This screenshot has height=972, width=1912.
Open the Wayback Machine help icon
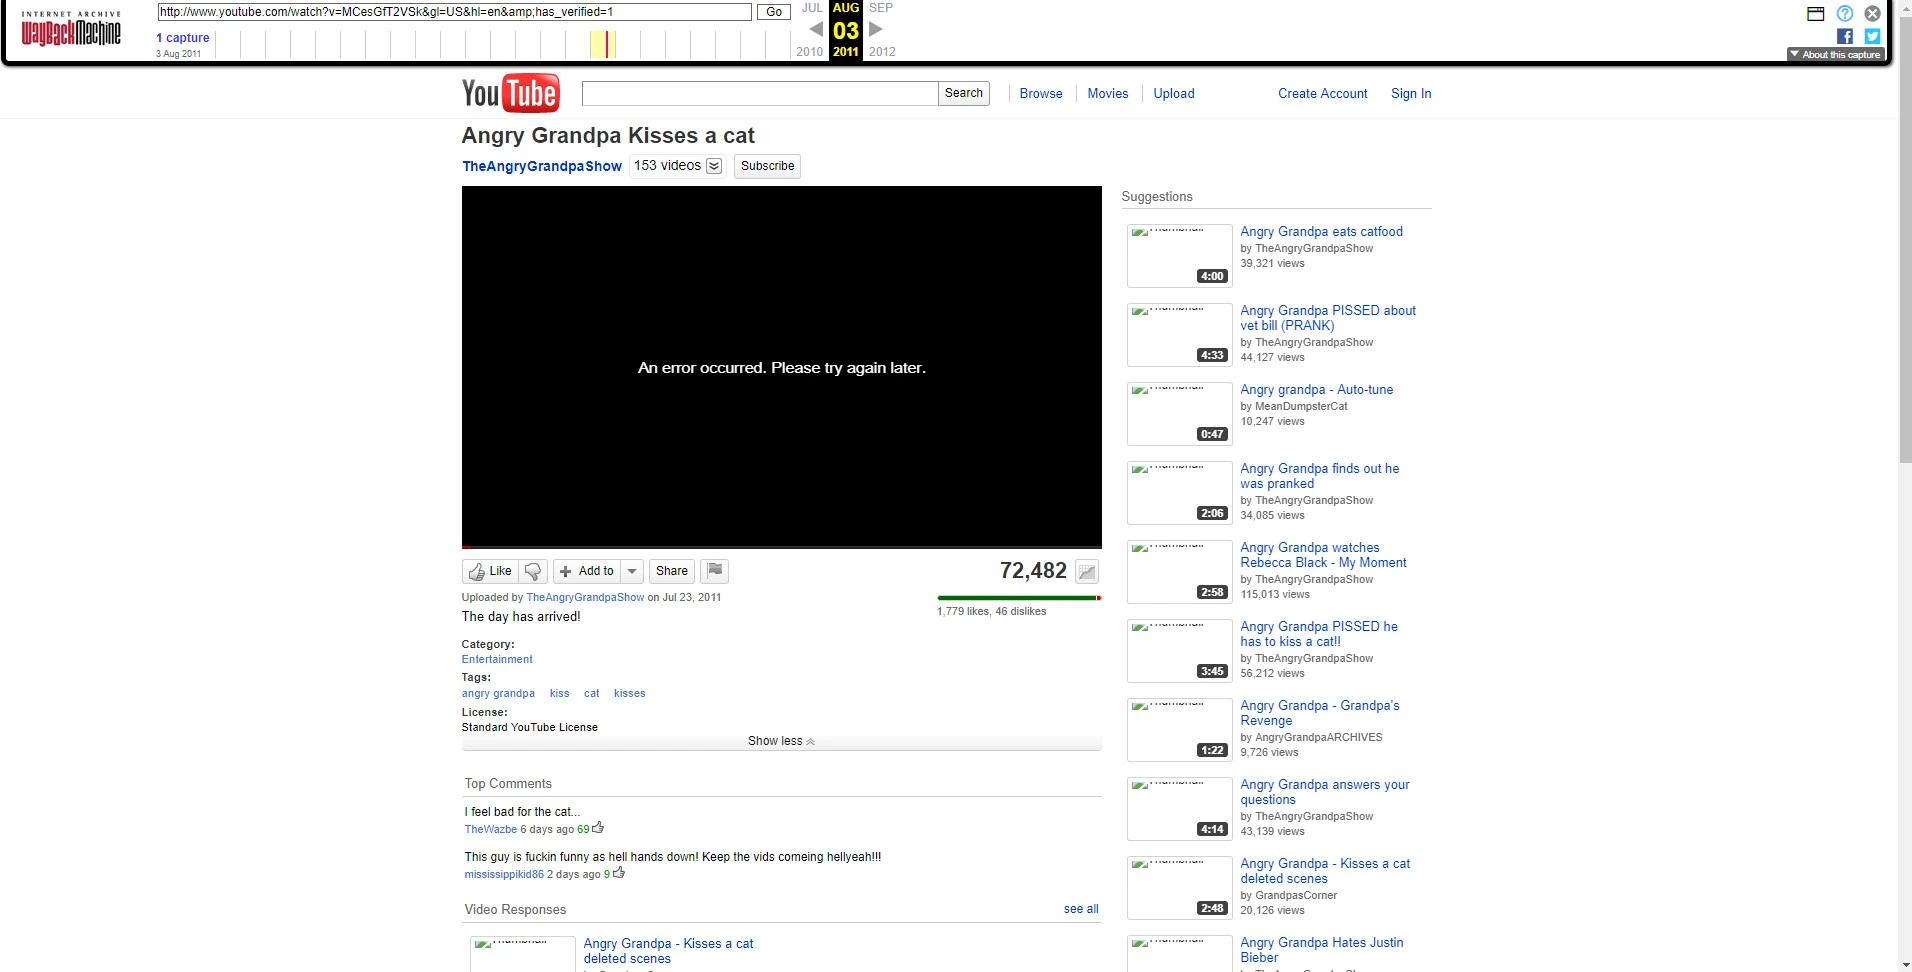(x=1845, y=13)
